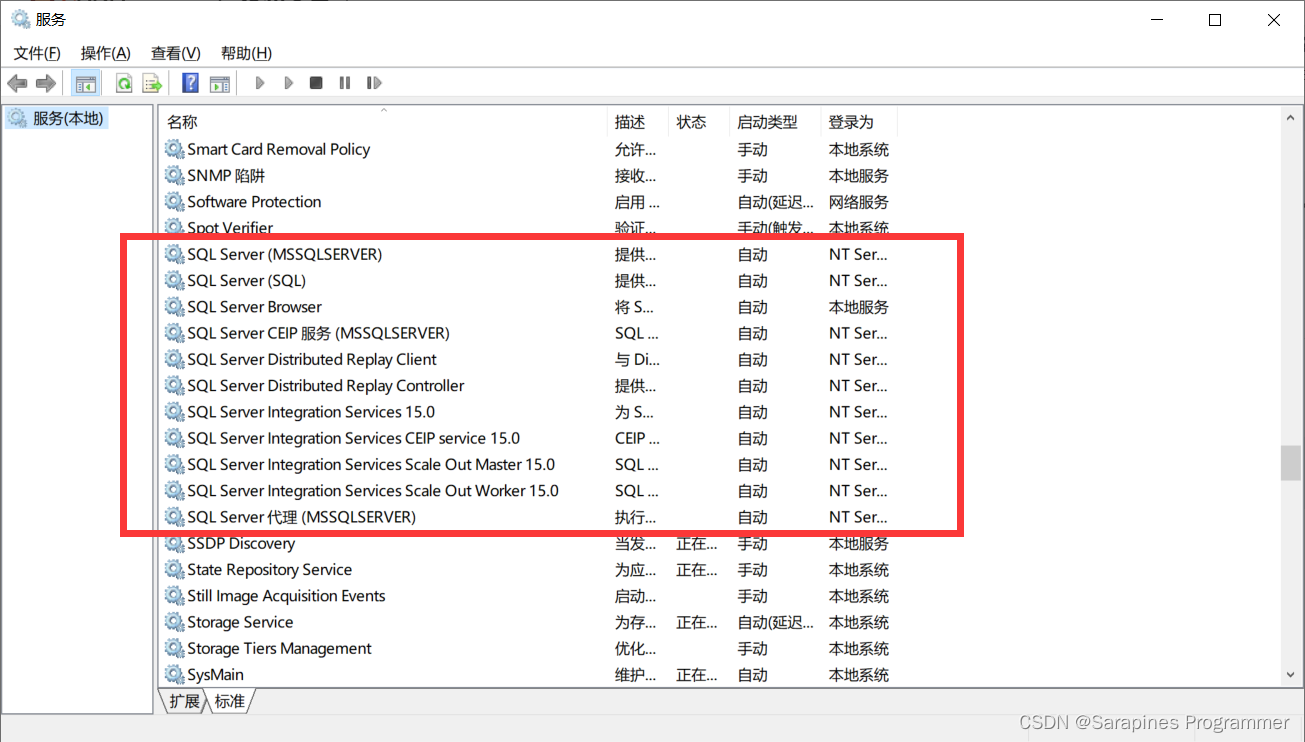Open the 文件(F) menu
1305x742 pixels.
pyautogui.click(x=37, y=53)
